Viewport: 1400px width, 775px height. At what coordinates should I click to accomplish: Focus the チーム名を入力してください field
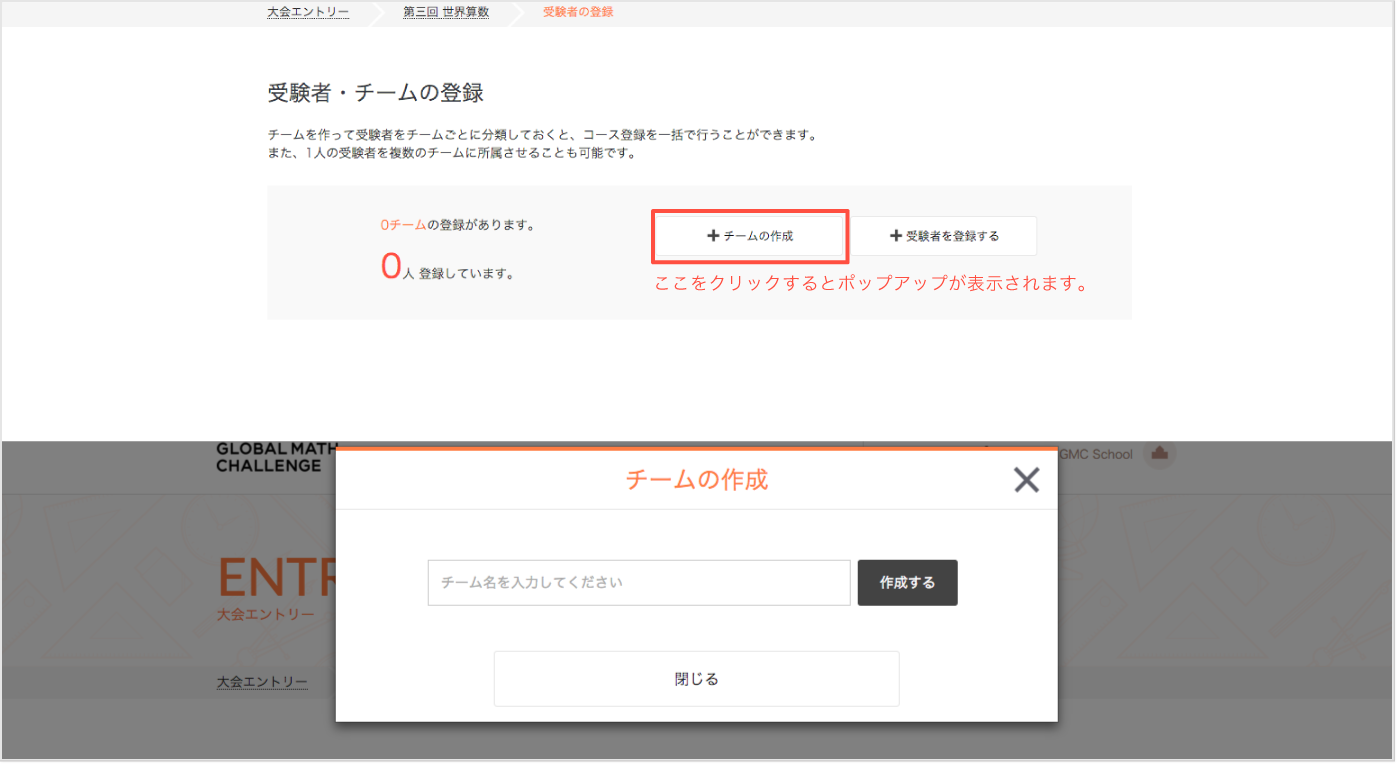639,583
